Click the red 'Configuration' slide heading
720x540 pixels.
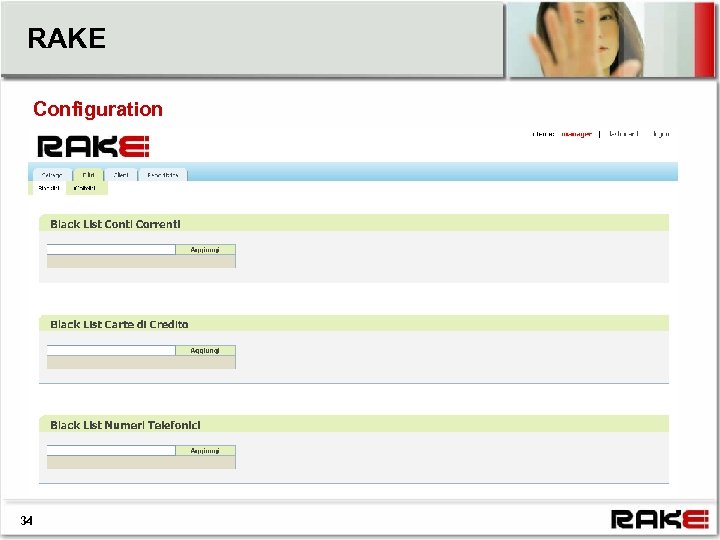pos(98,109)
